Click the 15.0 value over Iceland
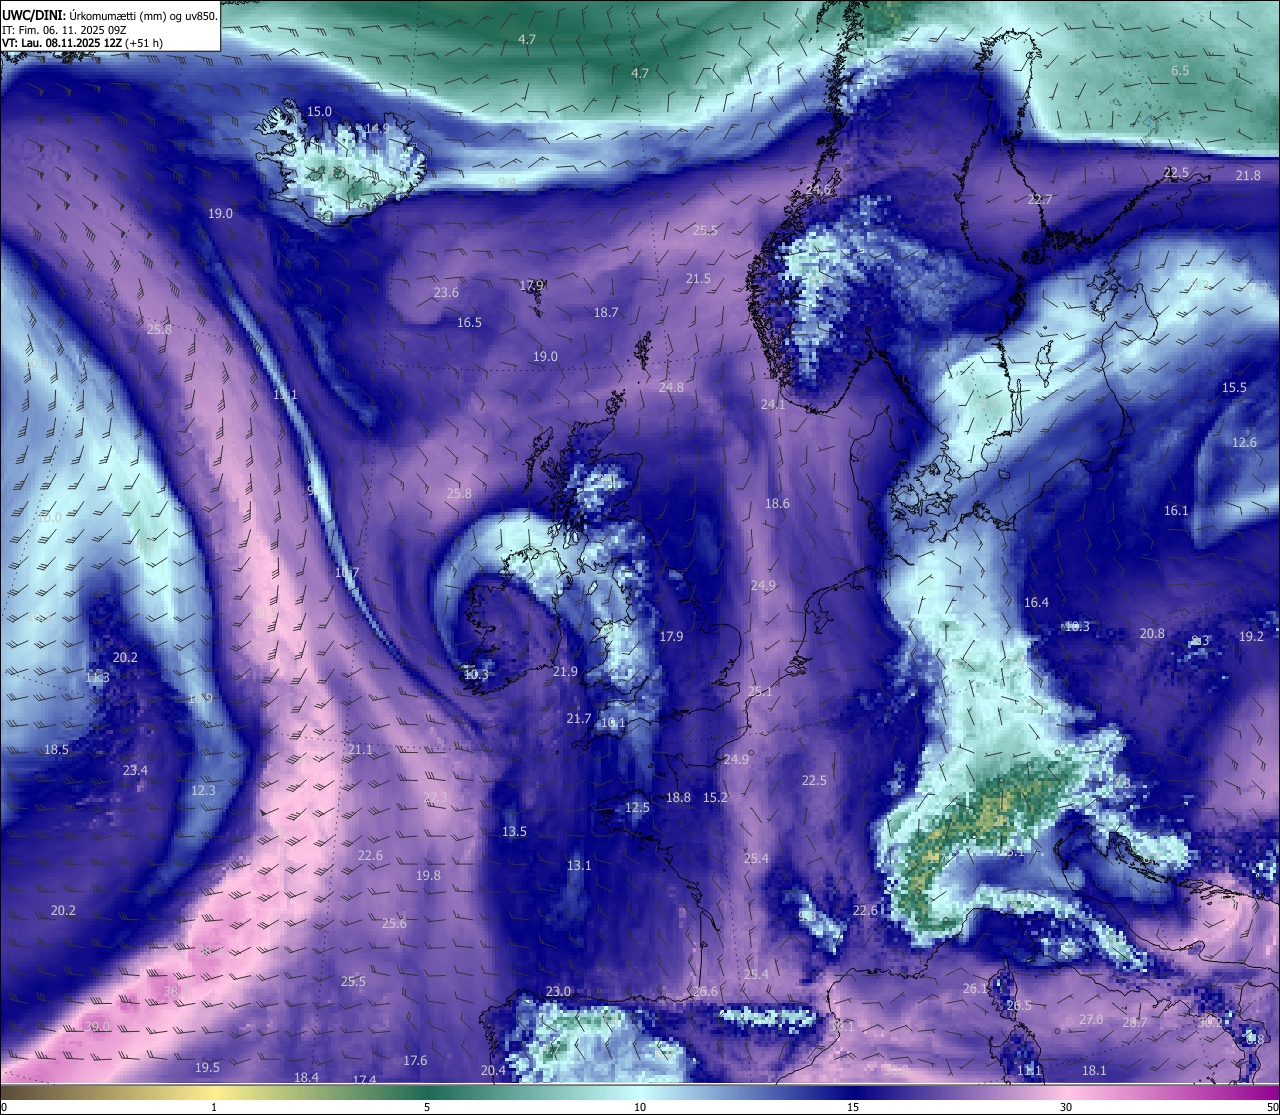The height and width of the screenshot is (1115, 1280). [x=319, y=112]
